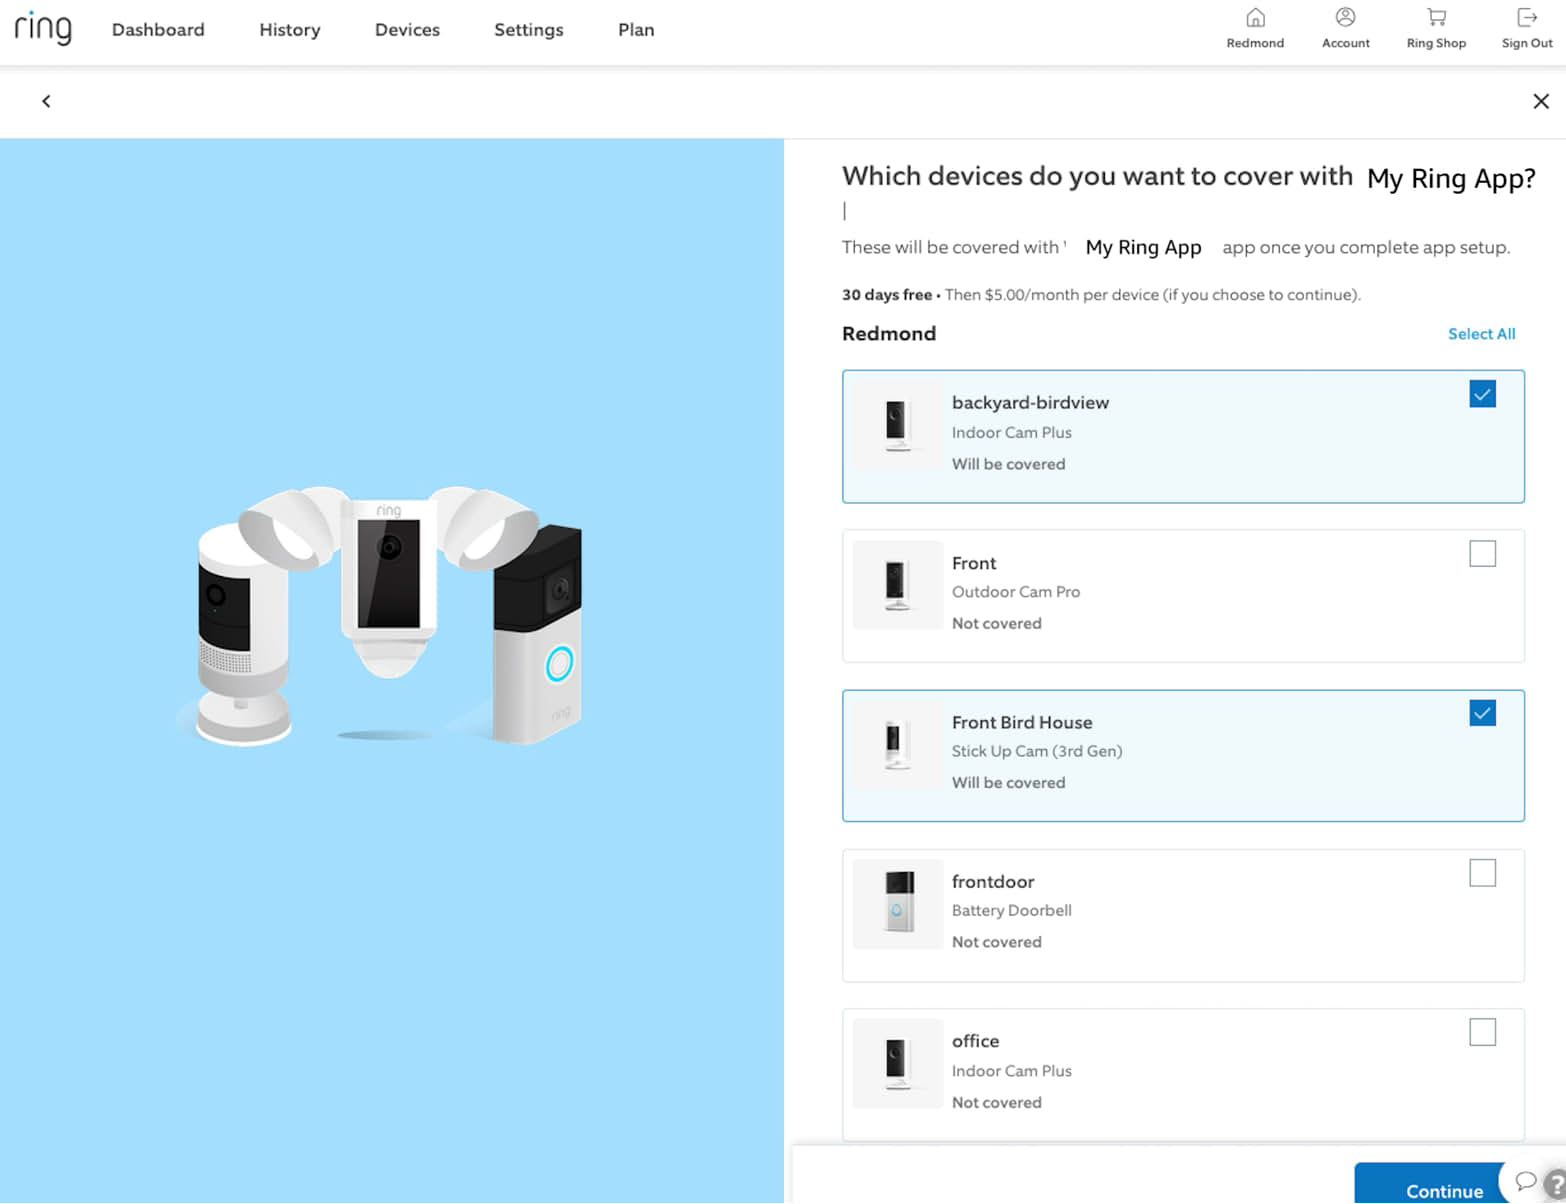
Task: Open the Devices menu
Action: point(407,30)
